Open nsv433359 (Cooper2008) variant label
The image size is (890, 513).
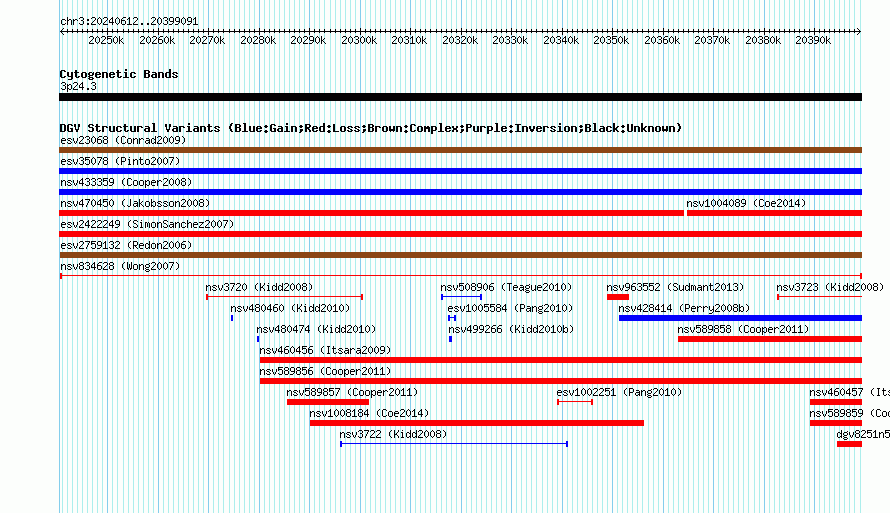click(x=126, y=182)
